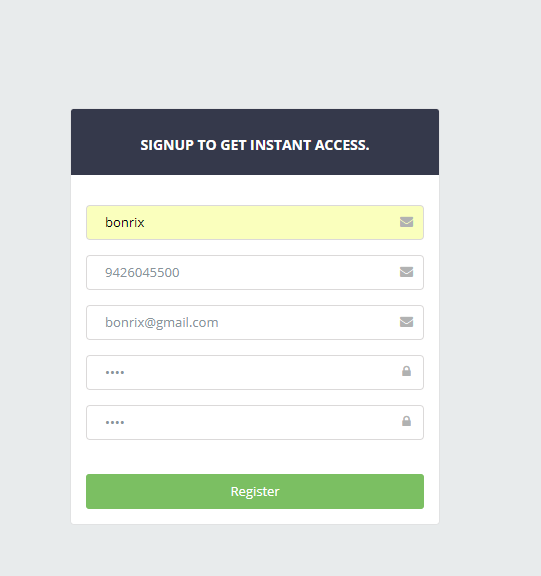The height and width of the screenshot is (576, 541).
Task: Focus the mobile number field 9426045500
Action: click(x=255, y=273)
